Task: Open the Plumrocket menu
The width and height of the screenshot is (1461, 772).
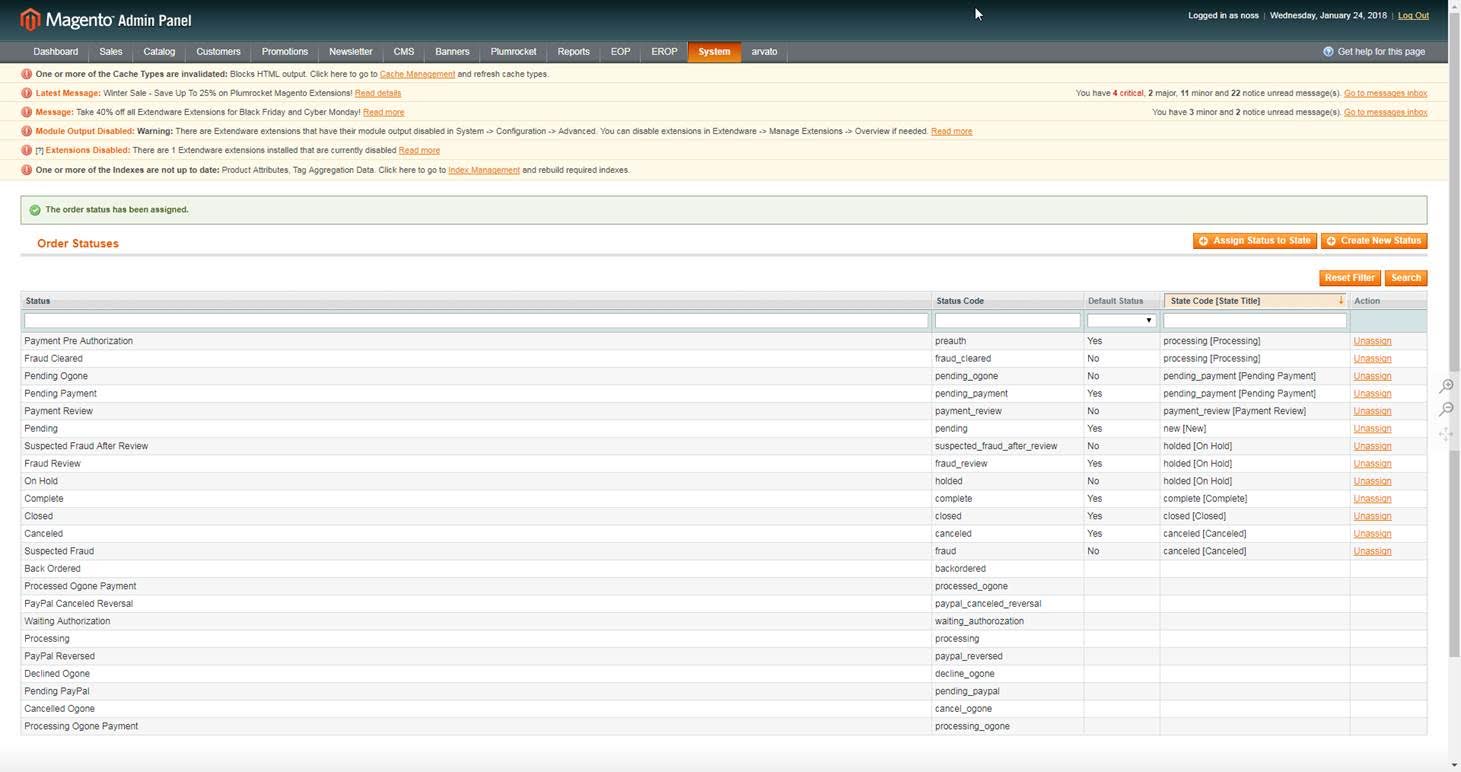Action: 514,51
